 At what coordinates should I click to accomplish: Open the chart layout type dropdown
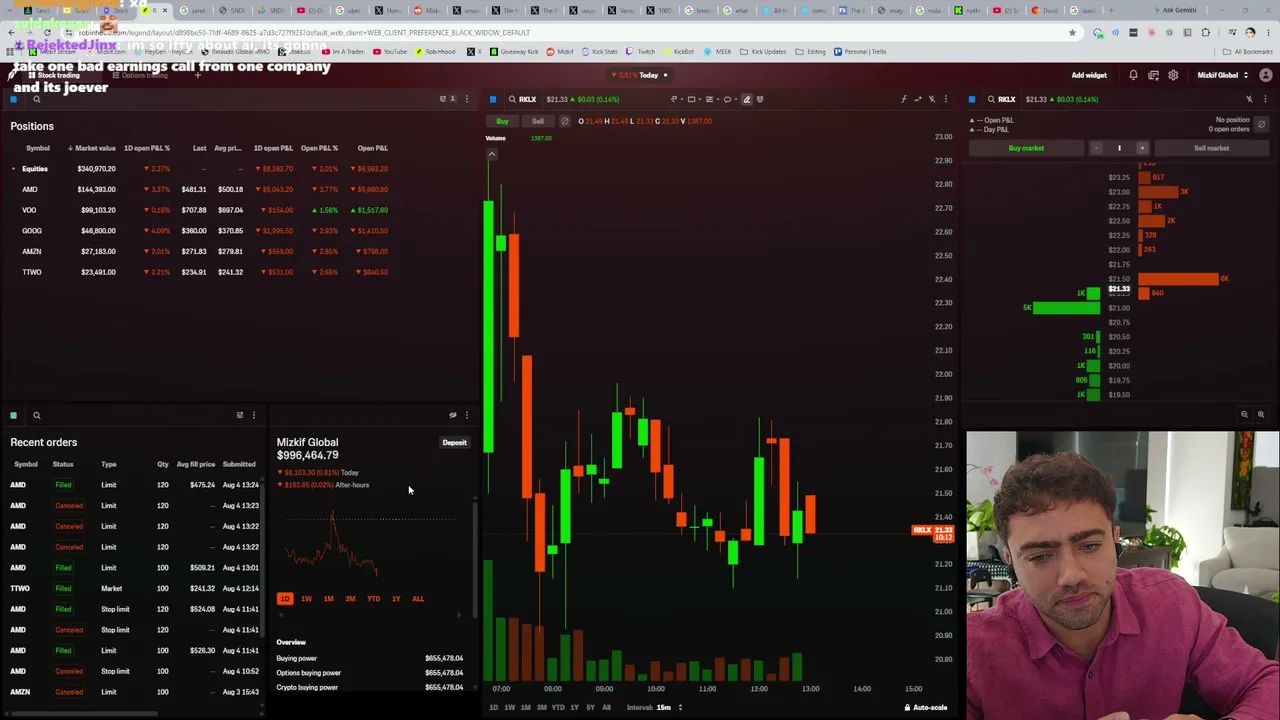[x=712, y=99]
